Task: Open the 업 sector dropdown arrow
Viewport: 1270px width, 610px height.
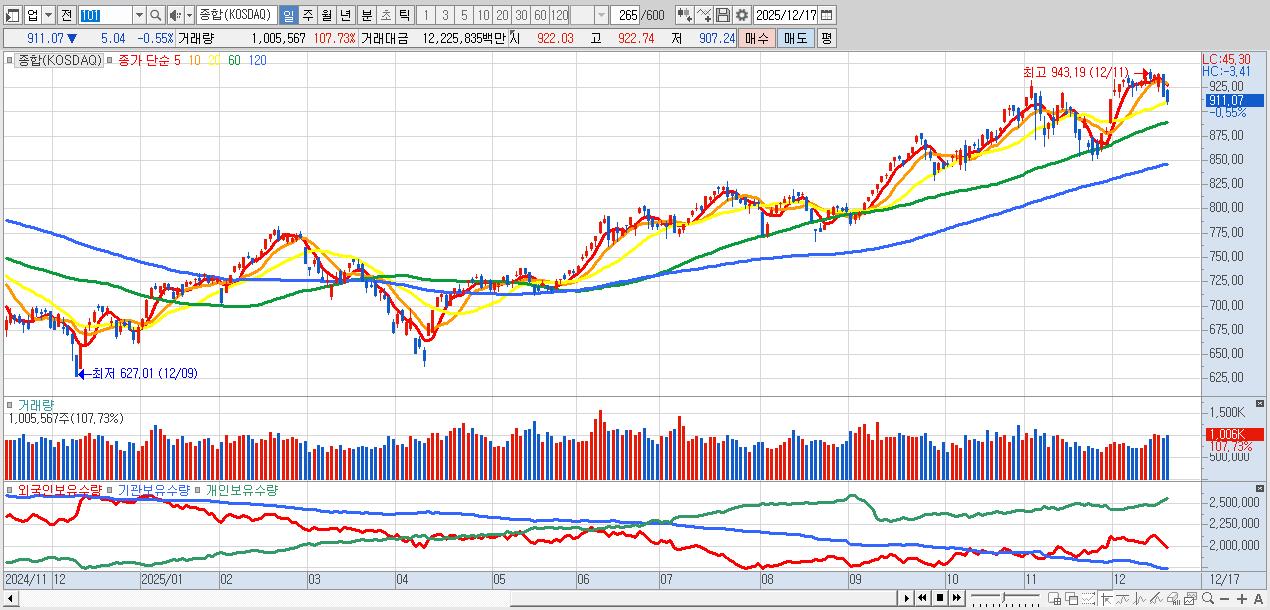Action: coord(49,16)
